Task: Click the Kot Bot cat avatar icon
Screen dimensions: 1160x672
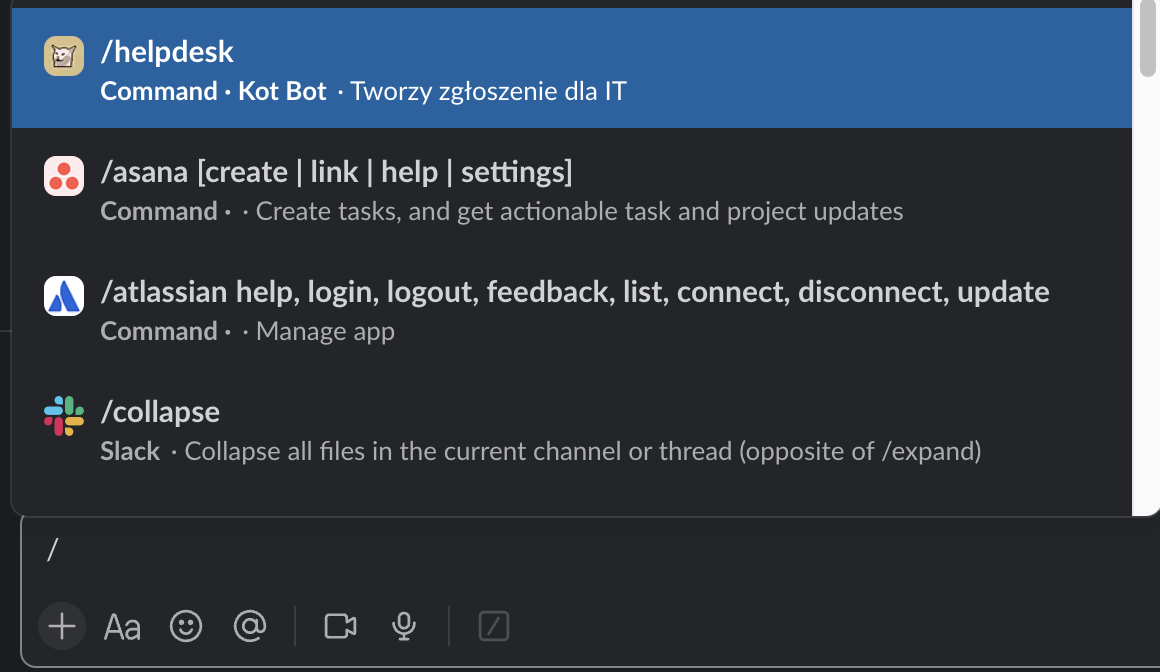Action: tap(64, 55)
